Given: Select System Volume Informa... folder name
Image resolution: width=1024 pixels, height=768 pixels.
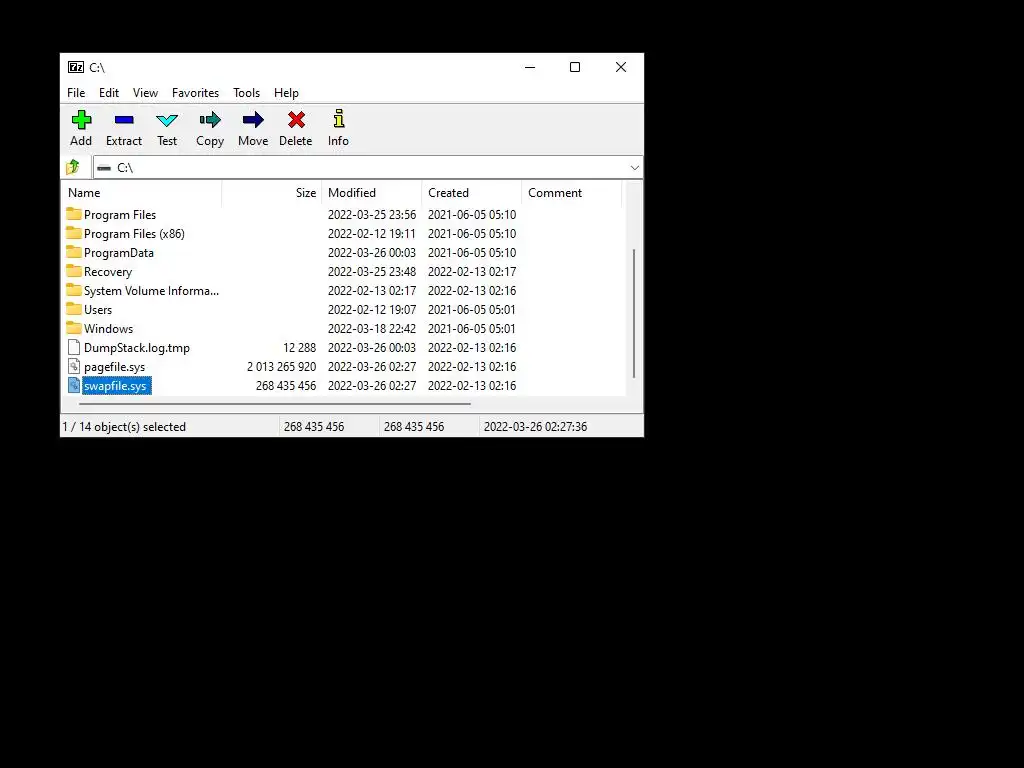Looking at the screenshot, I should click(x=152, y=290).
